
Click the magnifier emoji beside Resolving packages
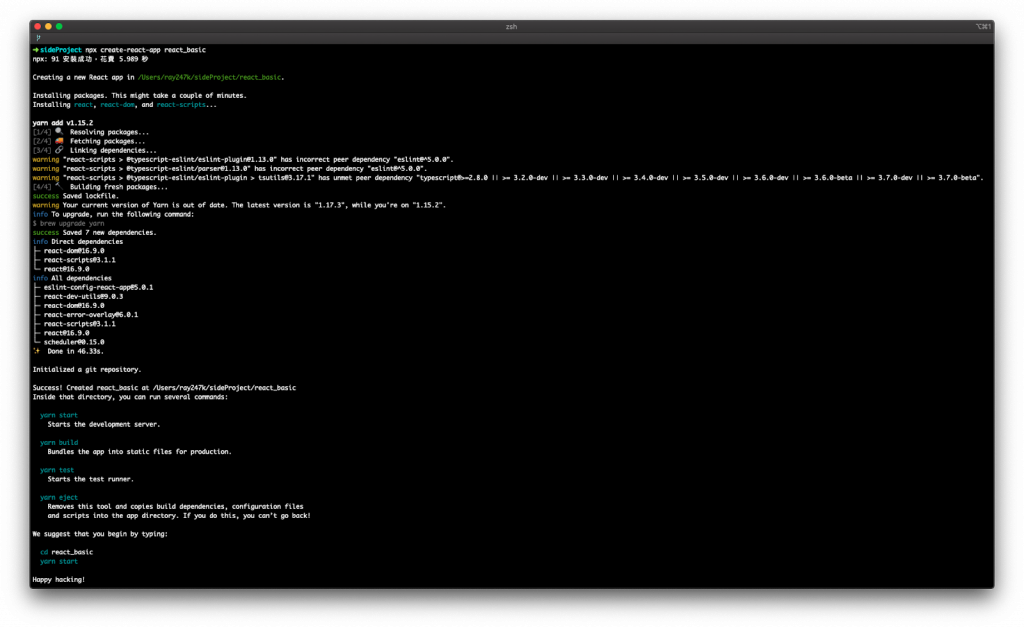[x=59, y=132]
